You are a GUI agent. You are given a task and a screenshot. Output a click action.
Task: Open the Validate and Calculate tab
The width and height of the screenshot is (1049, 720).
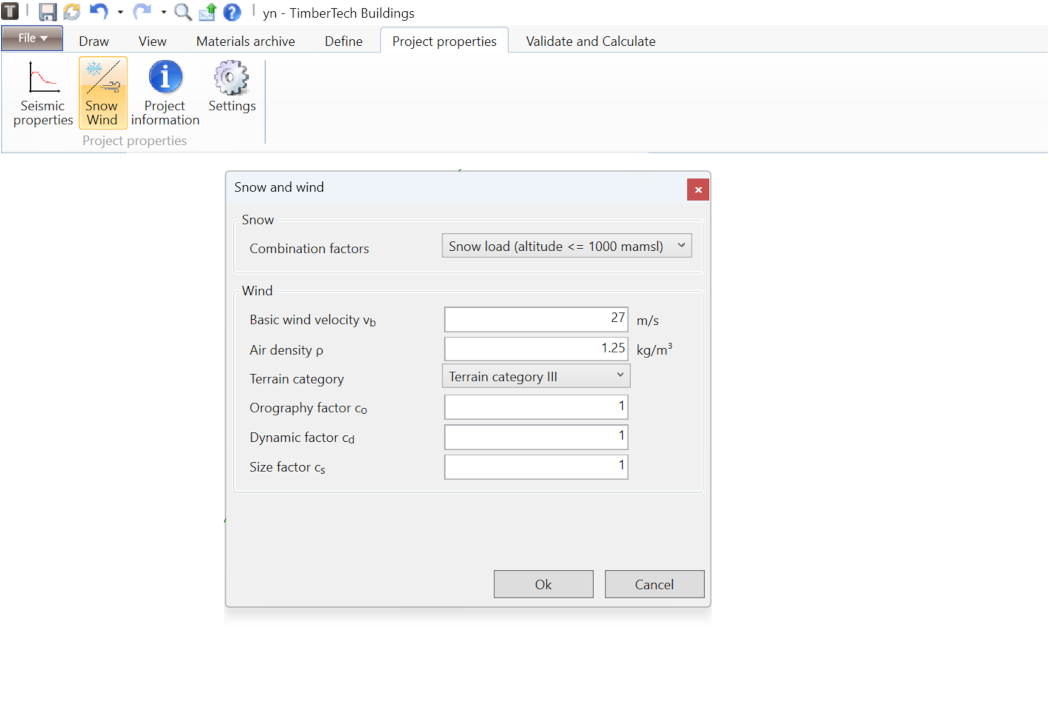591,41
